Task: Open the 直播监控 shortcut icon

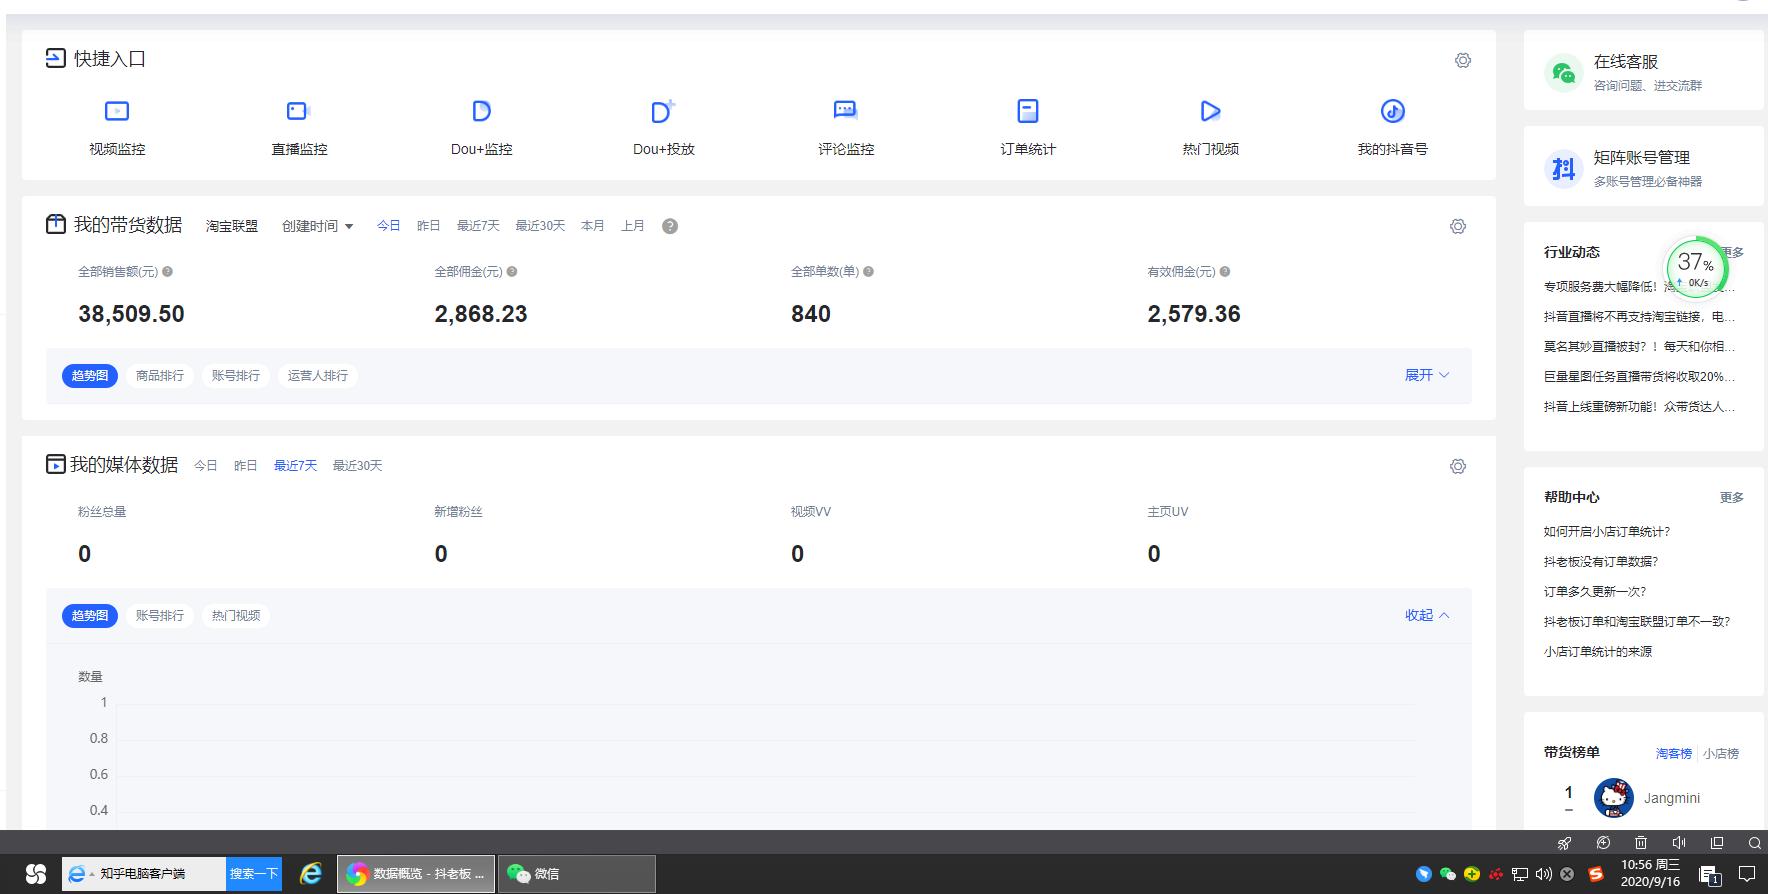Action: click(x=298, y=112)
